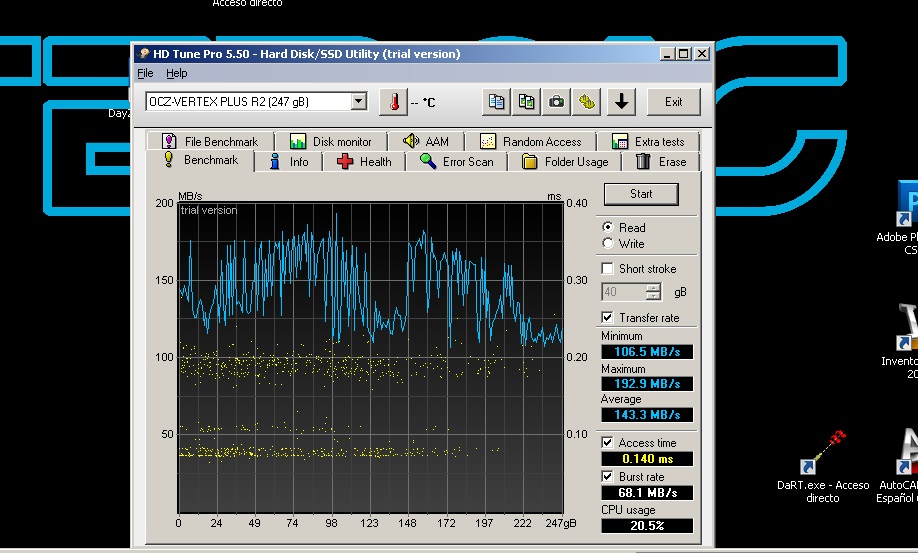Click the copy screenshot to clipboard icon
This screenshot has width=918, height=553.
[526, 101]
